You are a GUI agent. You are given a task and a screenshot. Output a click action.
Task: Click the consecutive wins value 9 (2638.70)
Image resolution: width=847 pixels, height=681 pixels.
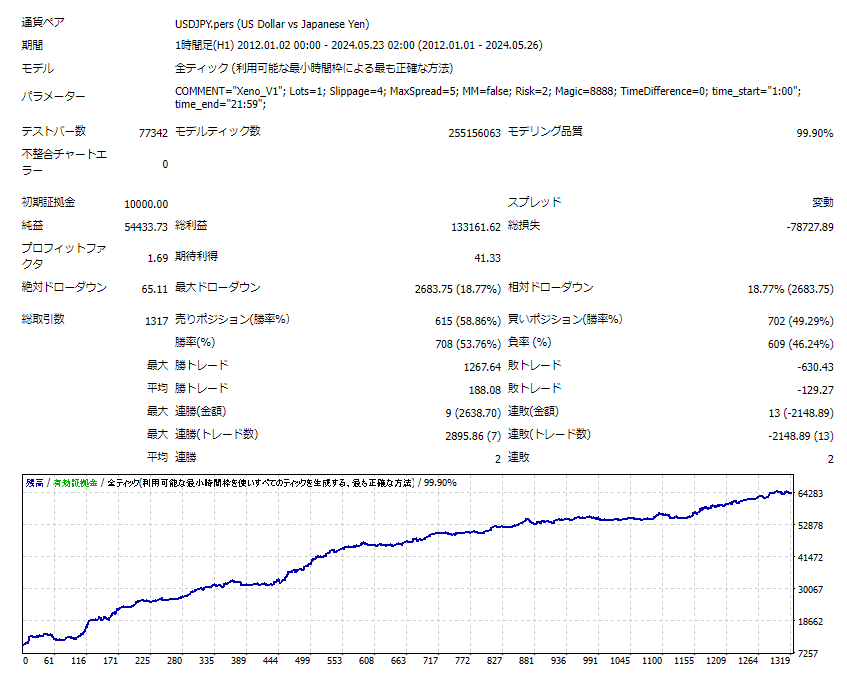[473, 413]
